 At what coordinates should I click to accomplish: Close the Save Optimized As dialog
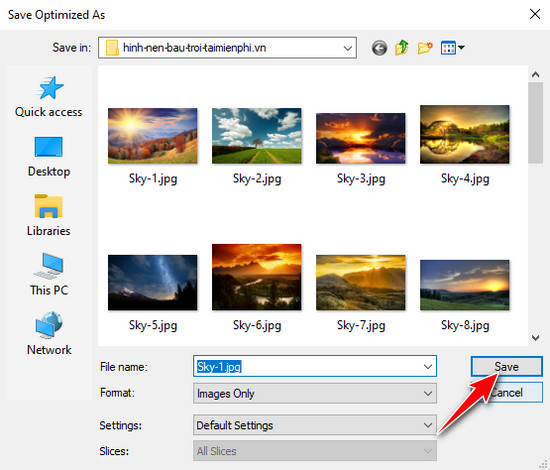[x=535, y=14]
